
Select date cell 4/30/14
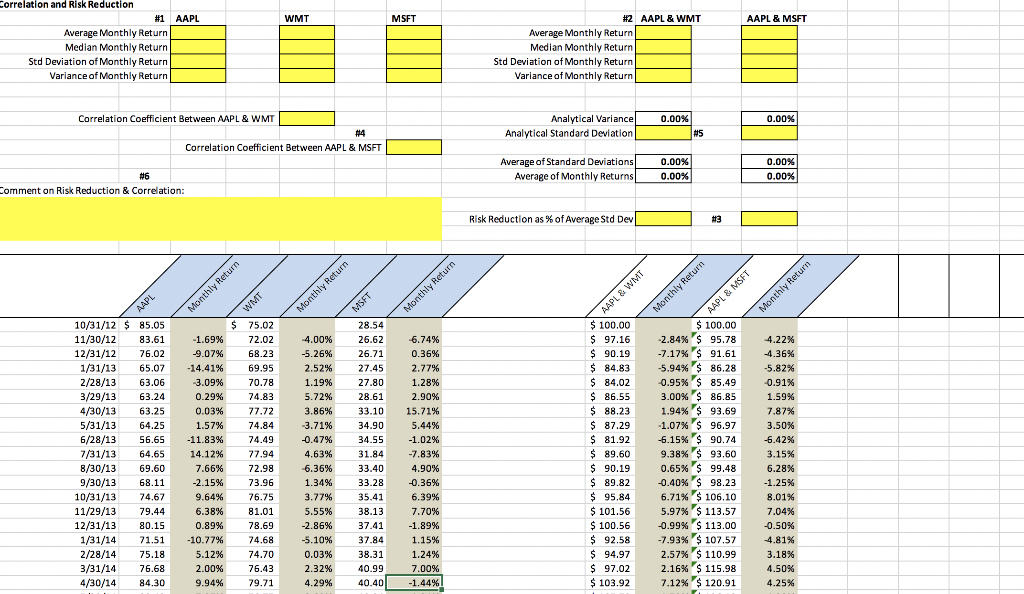98,583
